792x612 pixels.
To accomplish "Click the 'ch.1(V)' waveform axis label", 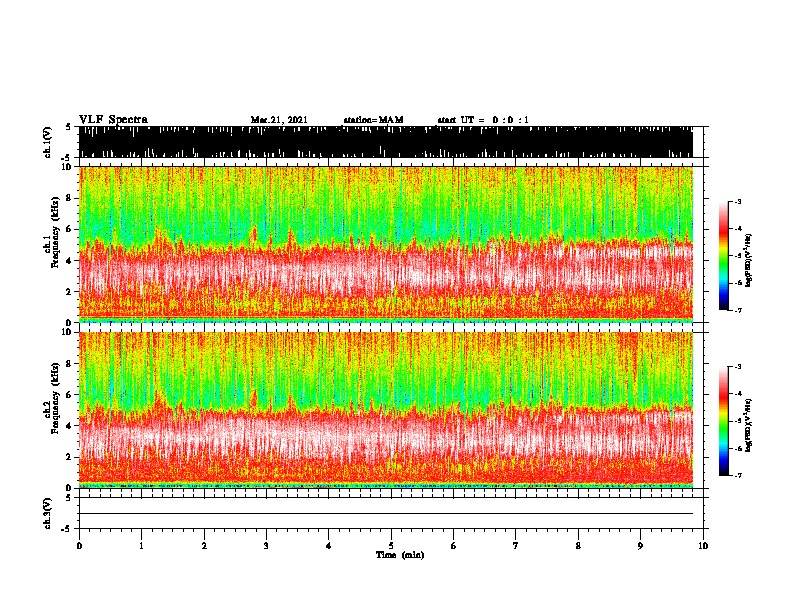I will pos(48,142).
